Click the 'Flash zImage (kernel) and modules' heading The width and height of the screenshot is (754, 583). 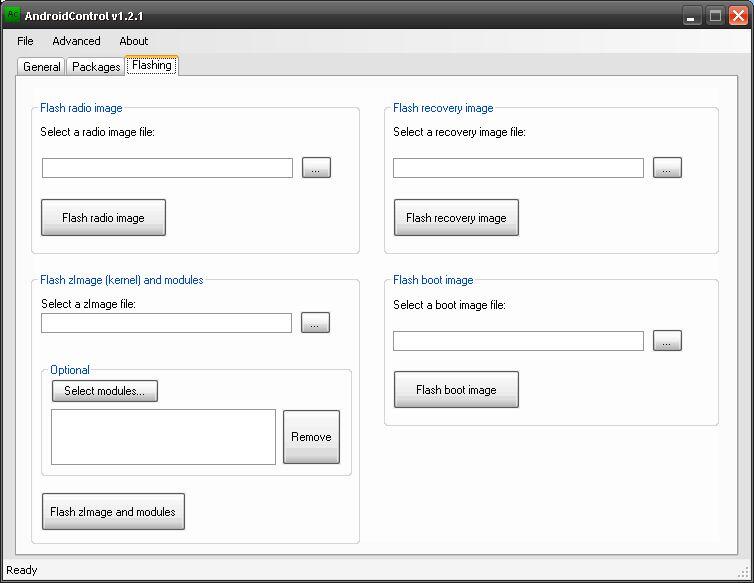(x=122, y=280)
